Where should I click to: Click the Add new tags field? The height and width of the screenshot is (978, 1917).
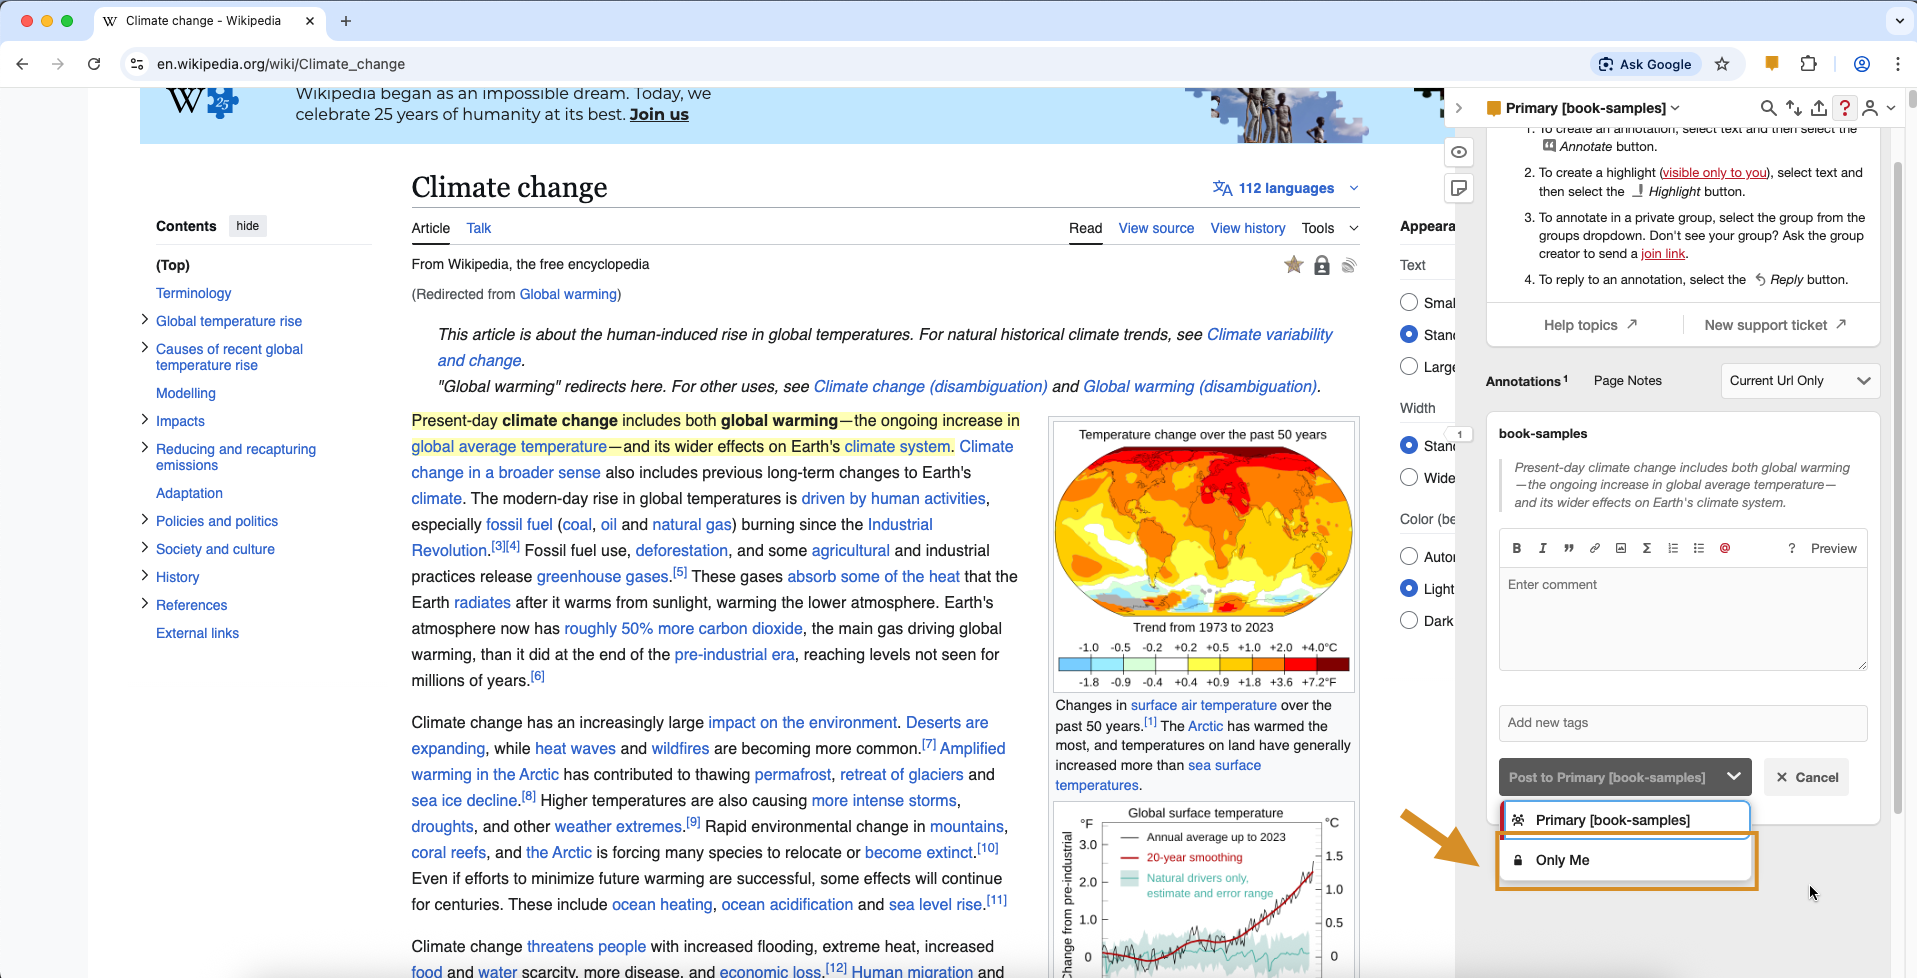tap(1682, 723)
